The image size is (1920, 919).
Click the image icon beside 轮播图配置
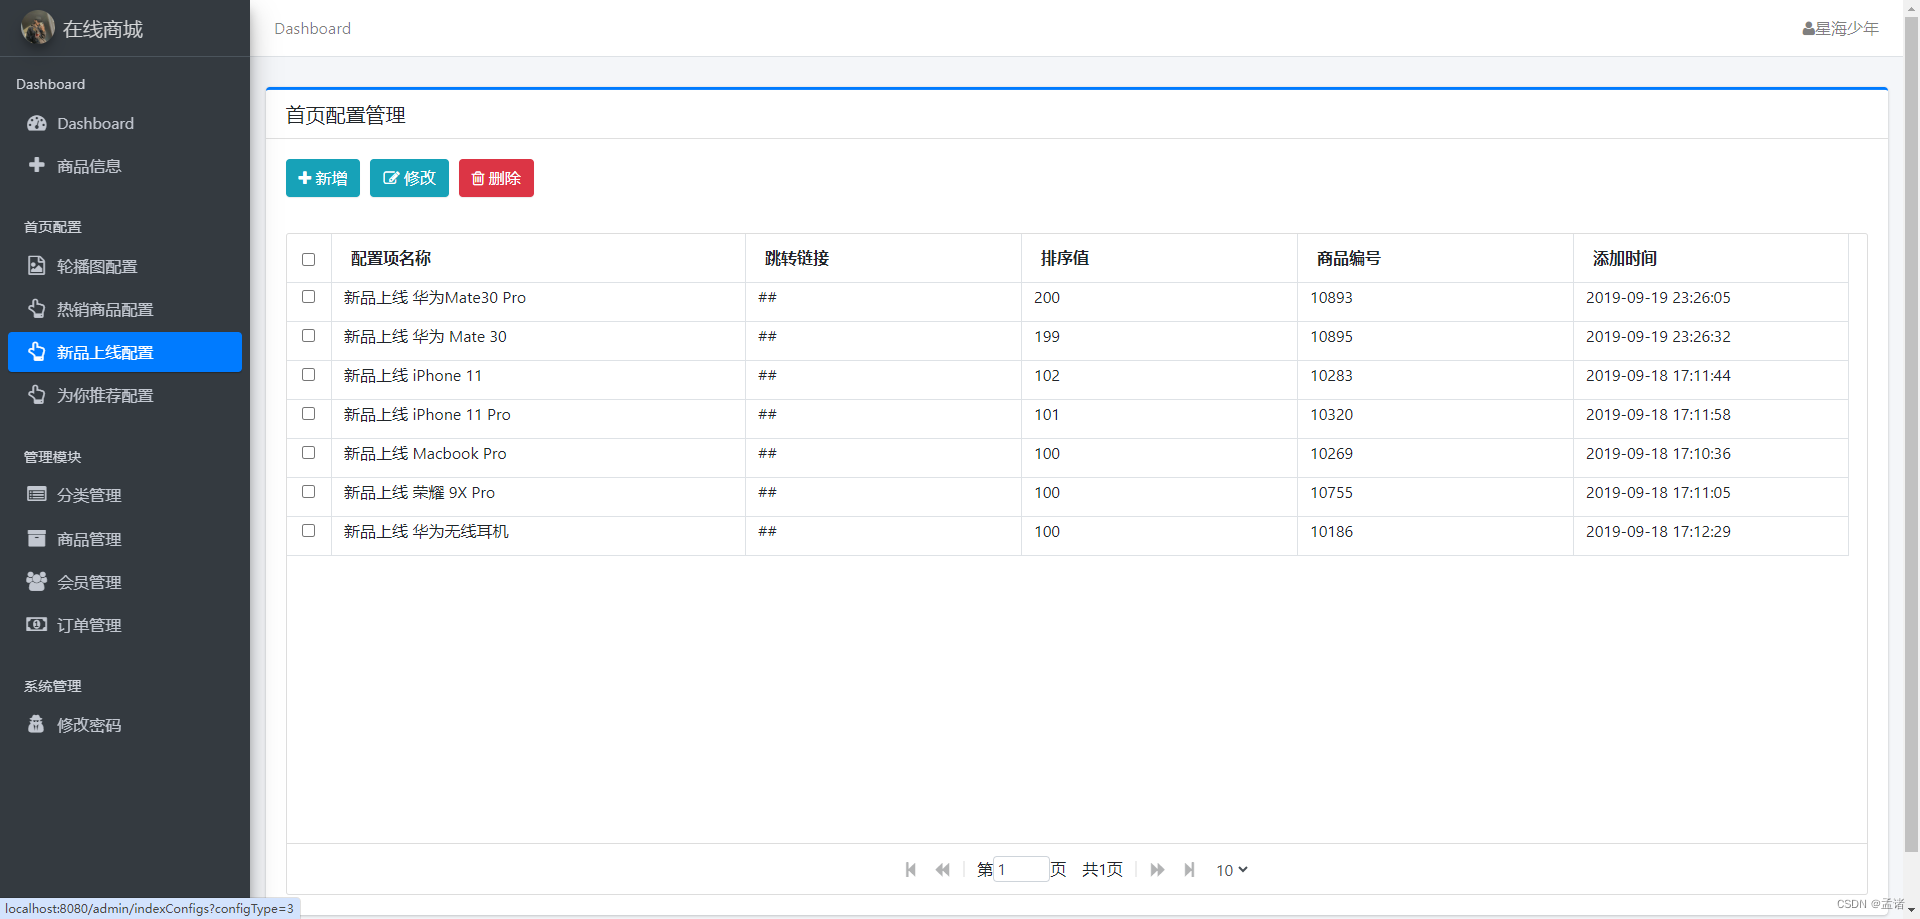coord(37,266)
